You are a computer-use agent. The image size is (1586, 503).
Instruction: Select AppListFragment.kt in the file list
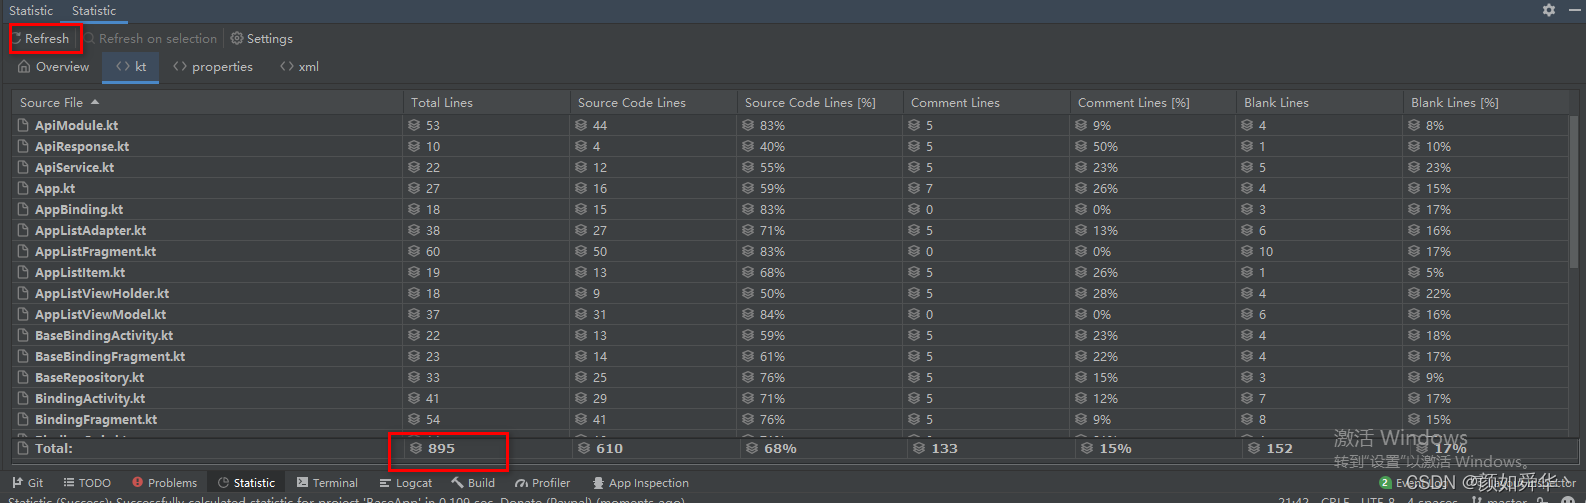[x=790, y=251]
